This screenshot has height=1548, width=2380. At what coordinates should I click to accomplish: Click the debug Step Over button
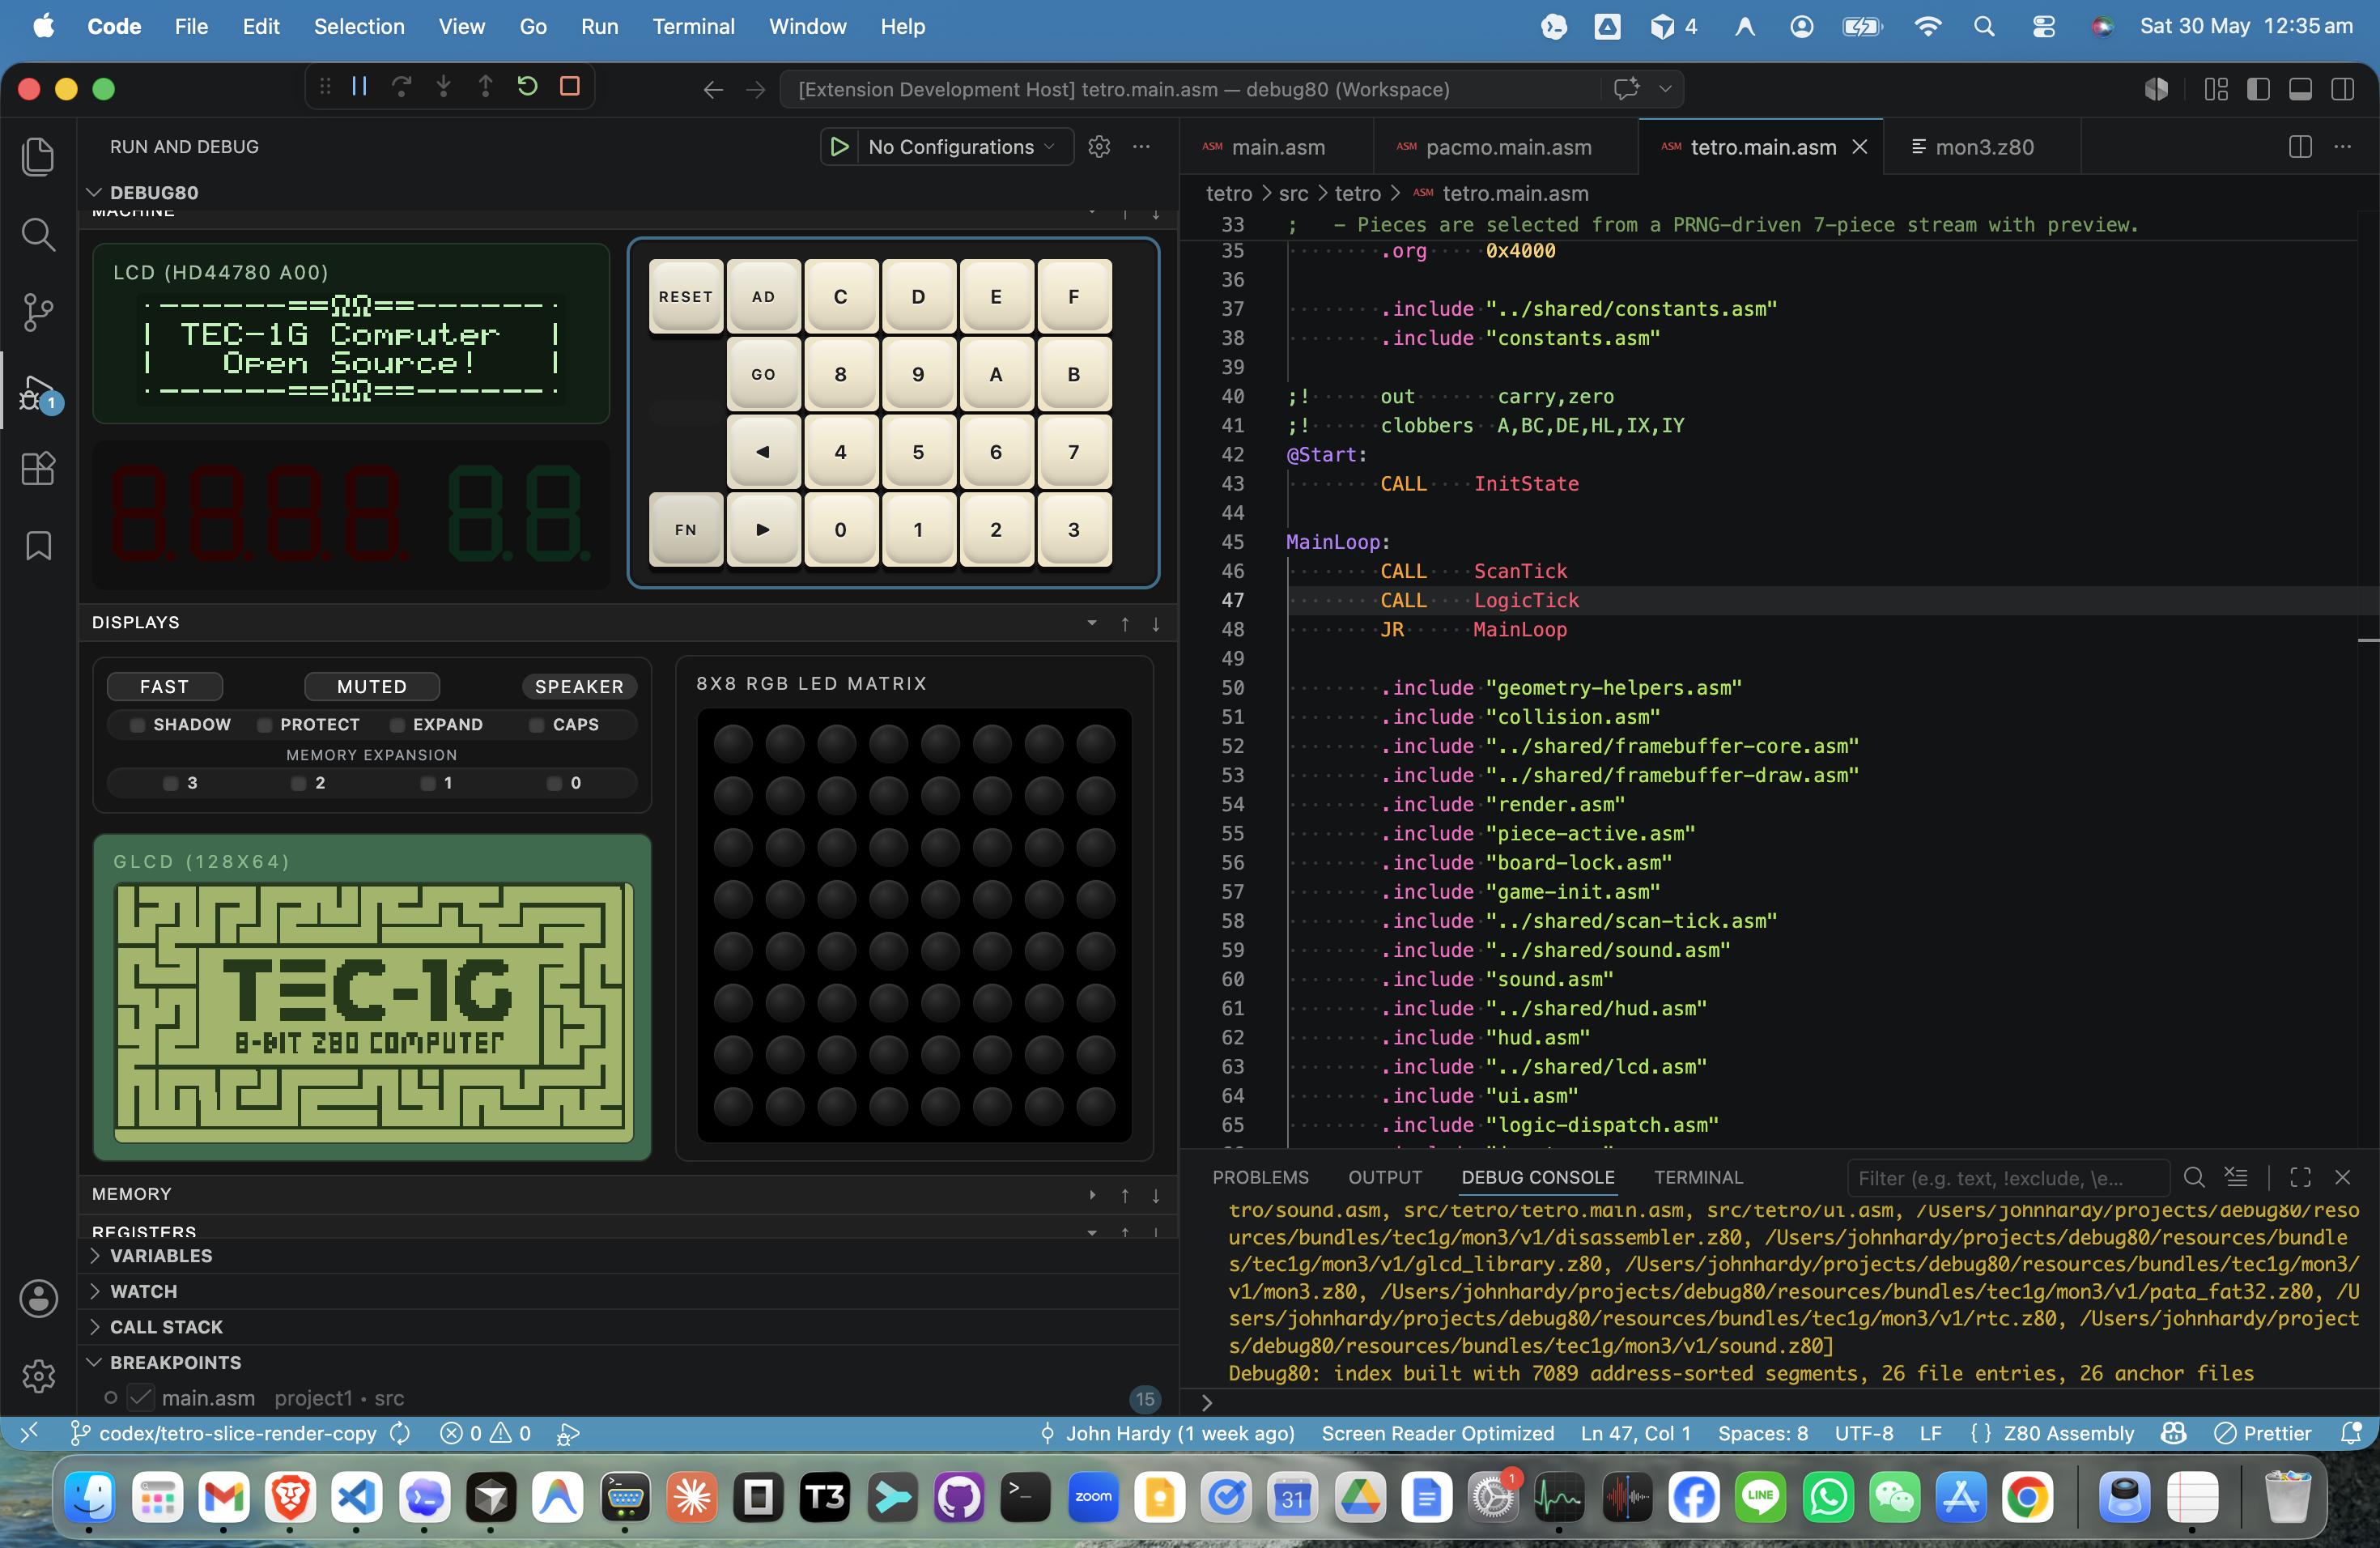click(402, 87)
